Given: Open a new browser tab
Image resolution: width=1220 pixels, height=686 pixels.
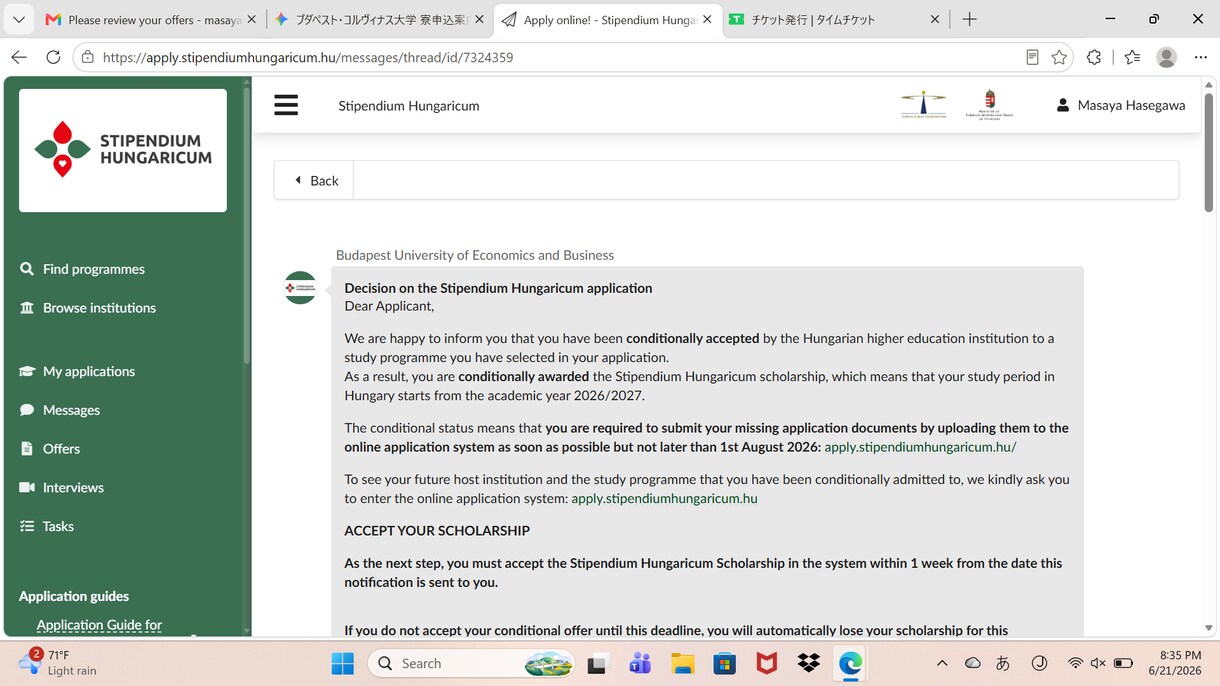Looking at the screenshot, I should 969,19.
